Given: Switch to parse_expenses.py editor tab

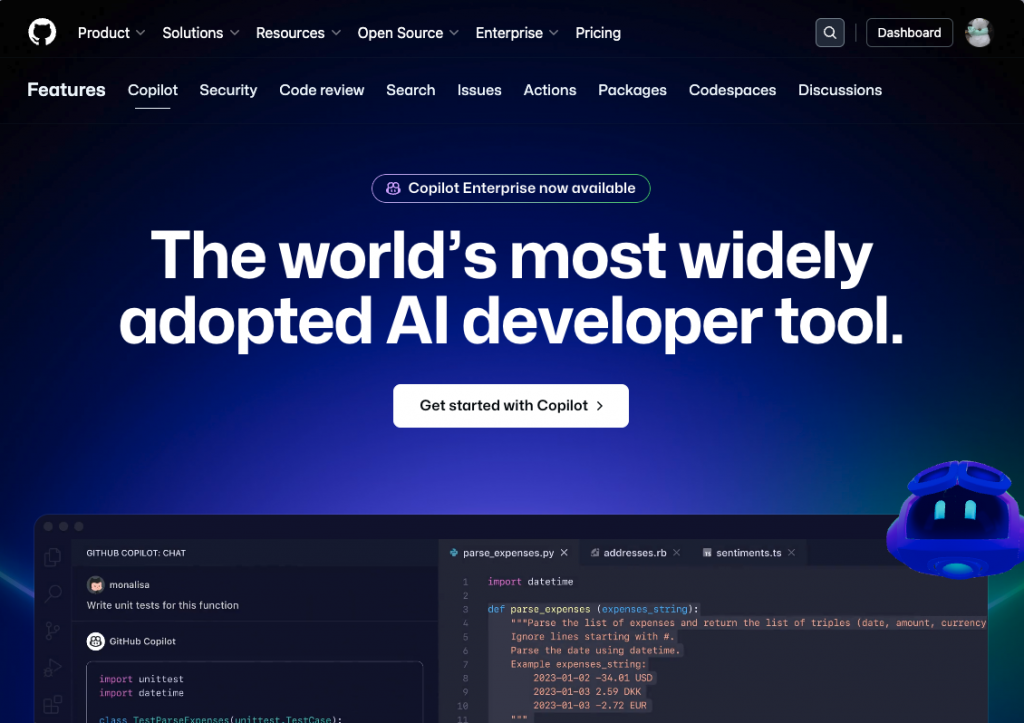Looking at the screenshot, I should pyautogui.click(x=508, y=553).
